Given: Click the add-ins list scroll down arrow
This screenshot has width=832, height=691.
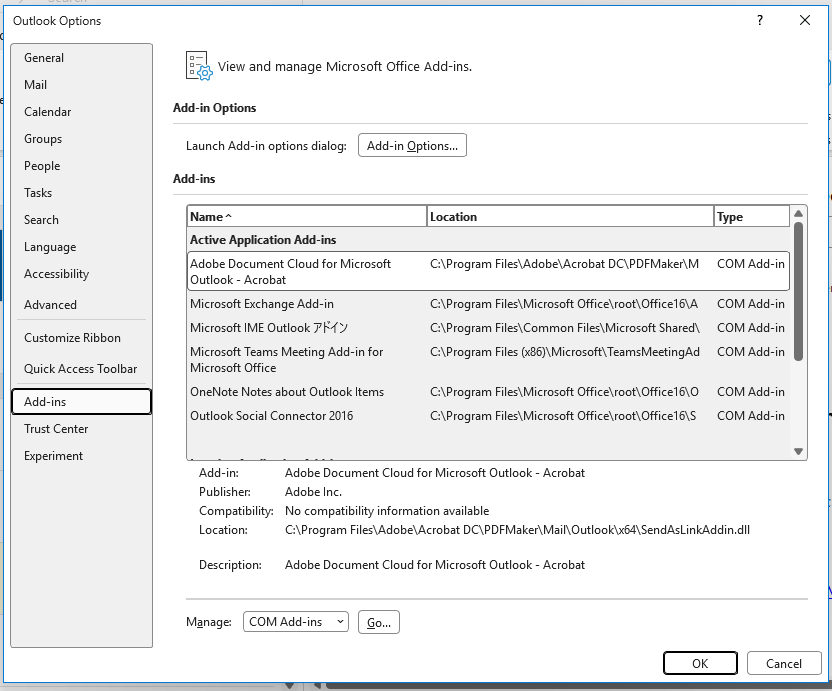Looking at the screenshot, I should (798, 452).
